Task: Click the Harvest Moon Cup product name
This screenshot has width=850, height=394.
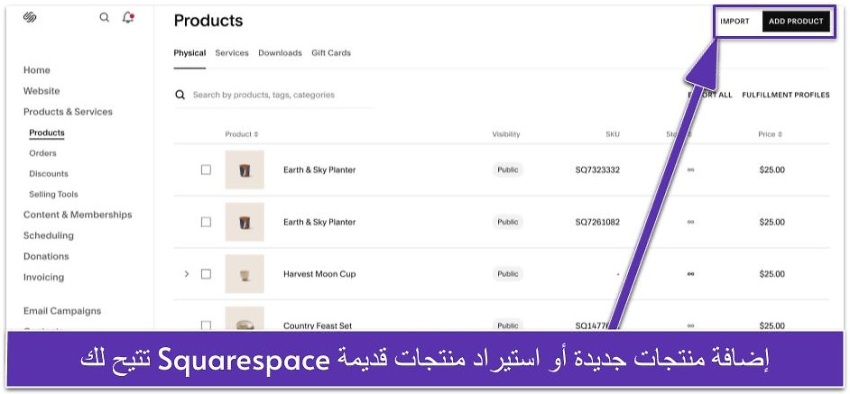Action: [x=319, y=274]
